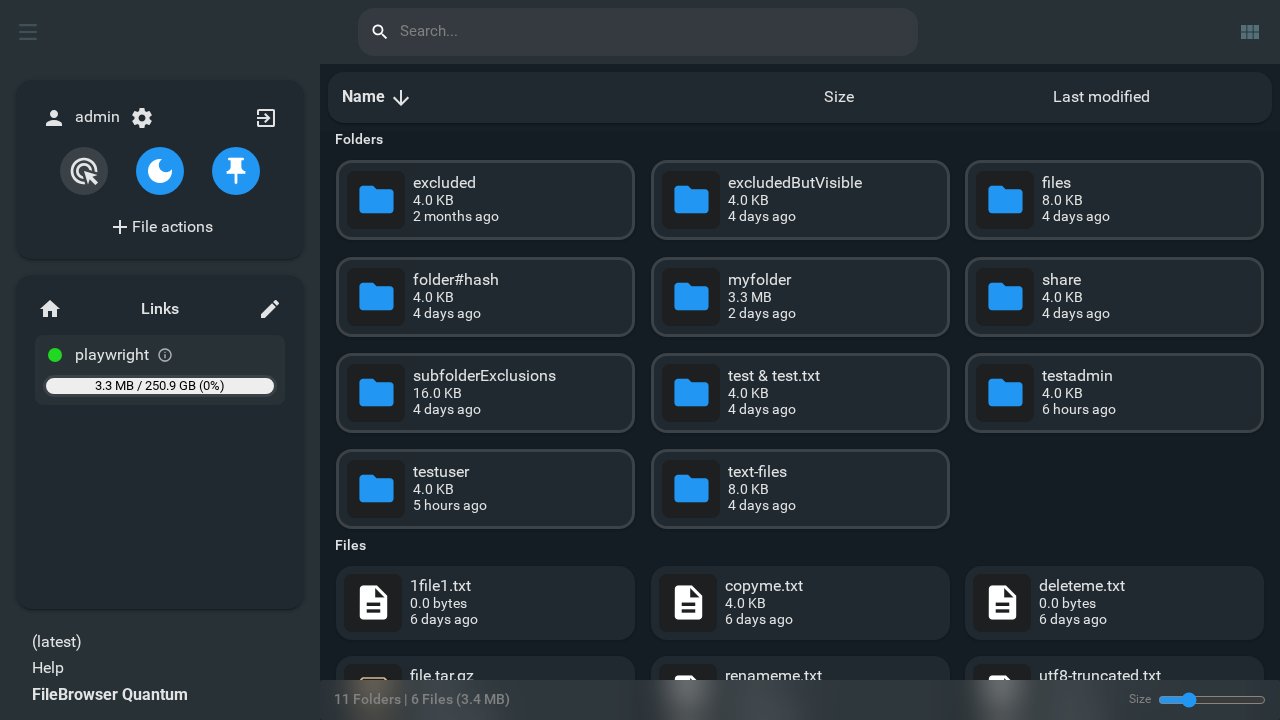Adjust the Size slider at bottom right

(x=1188, y=700)
